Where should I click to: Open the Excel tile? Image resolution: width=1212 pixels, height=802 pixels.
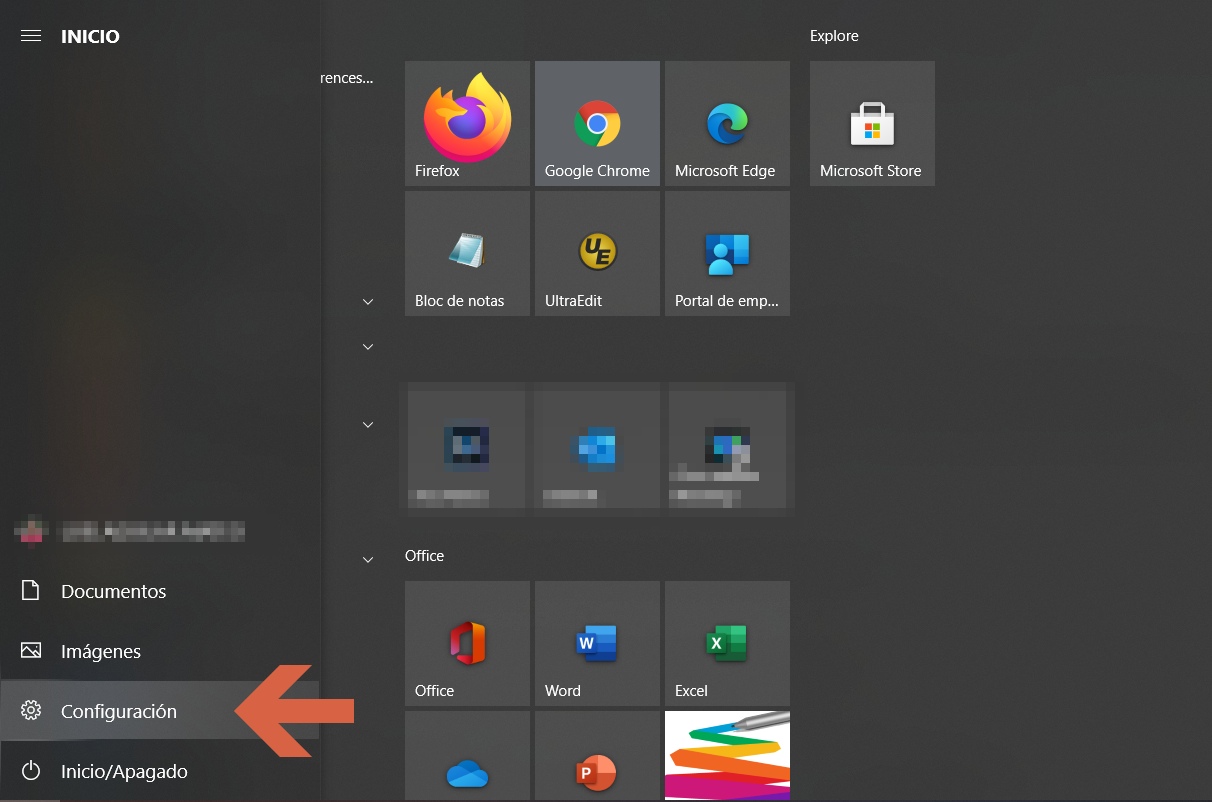pyautogui.click(x=727, y=643)
